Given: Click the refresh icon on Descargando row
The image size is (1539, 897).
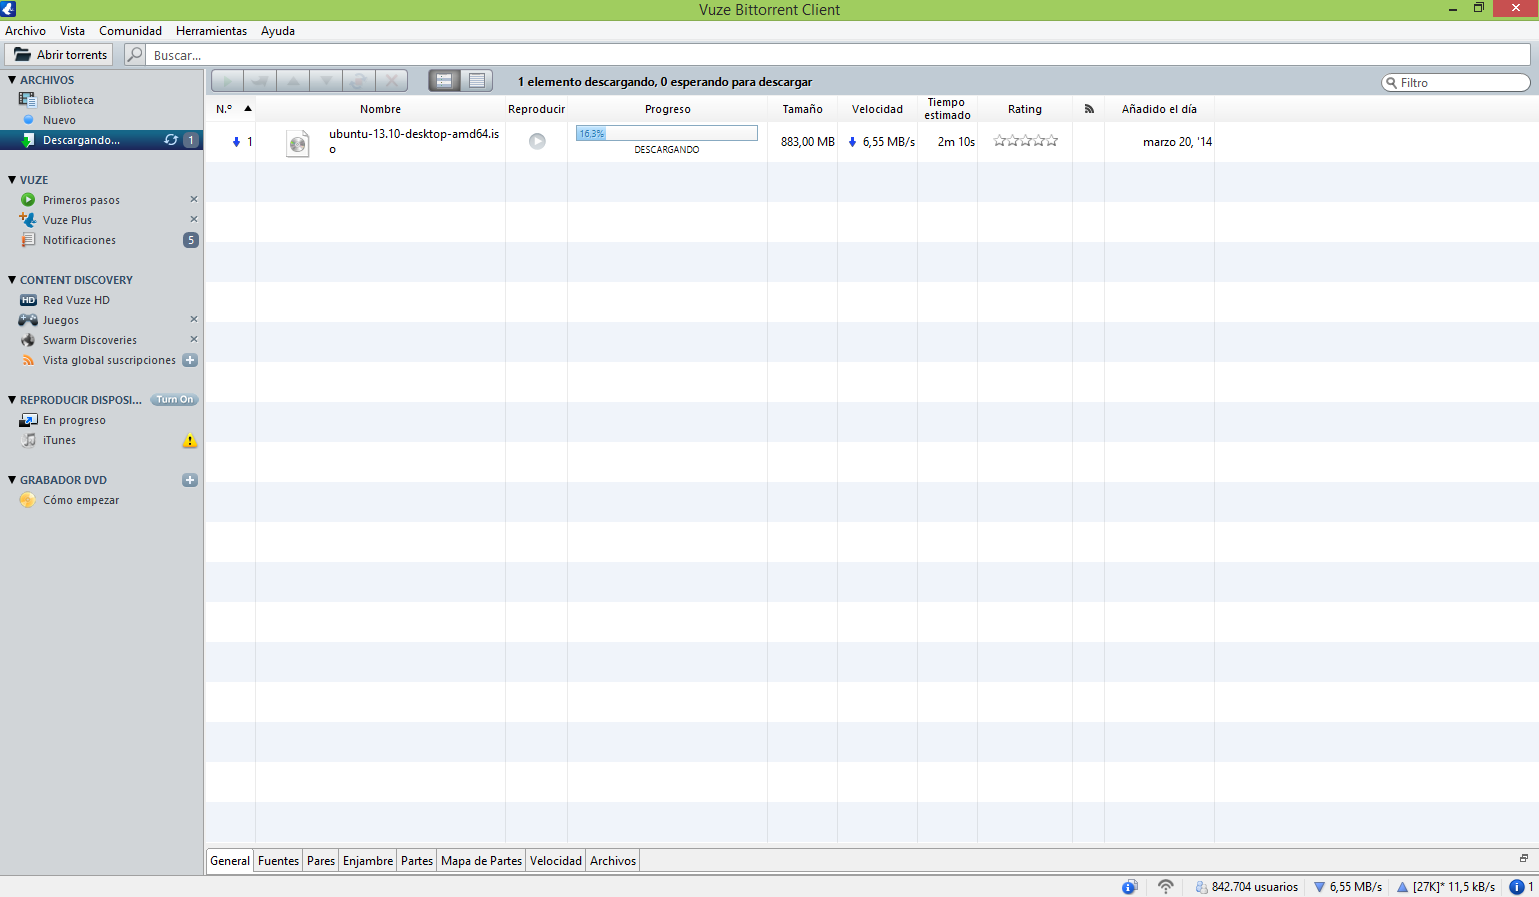Looking at the screenshot, I should [x=171, y=140].
